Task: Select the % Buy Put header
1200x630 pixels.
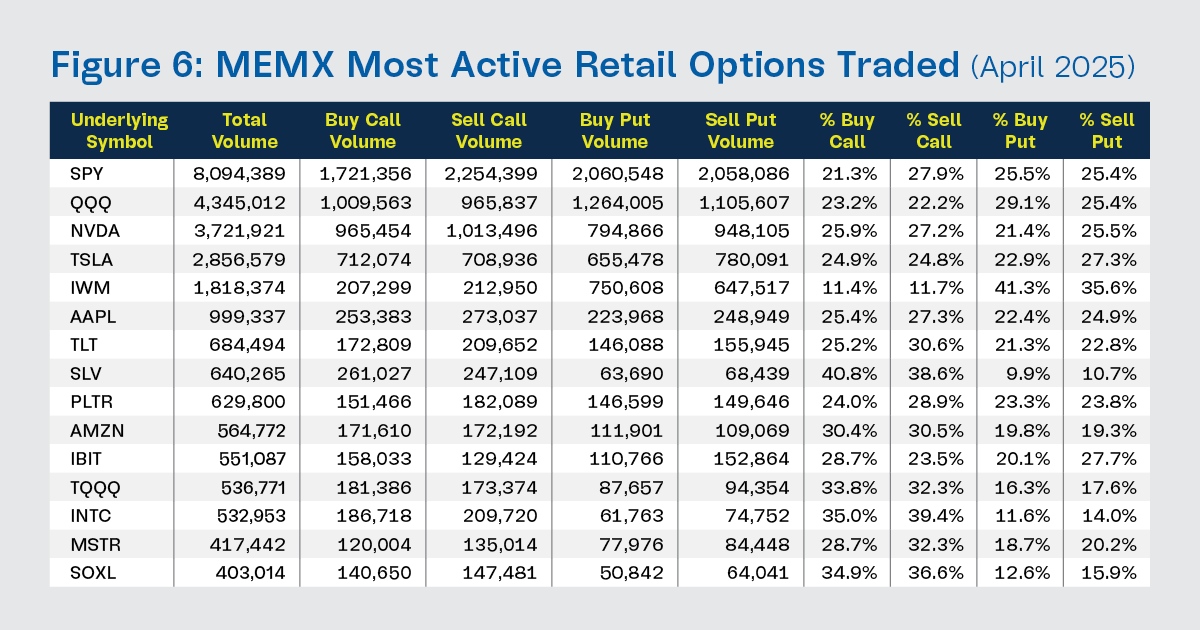Action: click(1020, 131)
